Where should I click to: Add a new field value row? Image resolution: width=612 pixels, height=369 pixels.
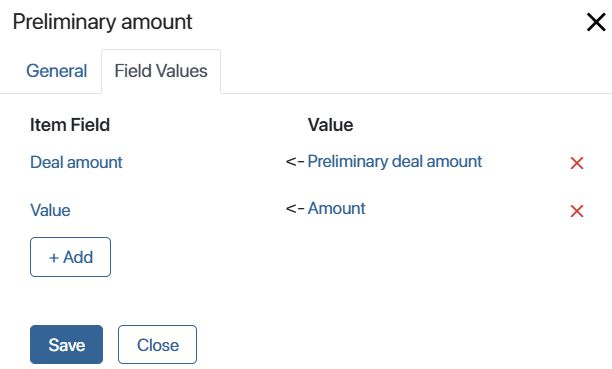point(70,257)
